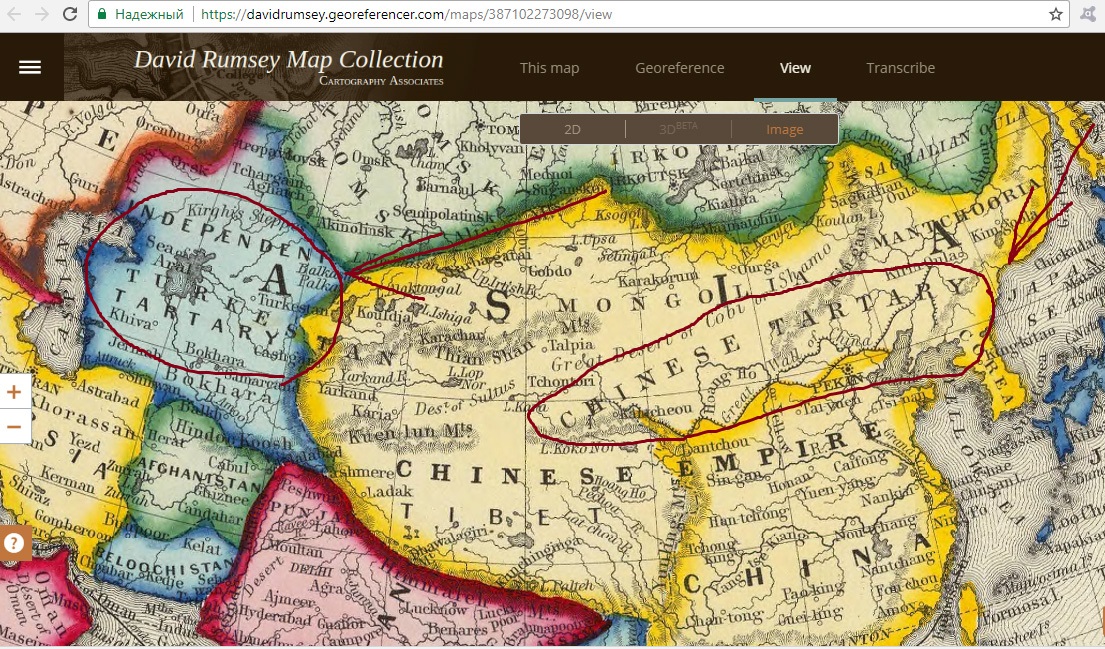This screenshot has height=649, width=1105.
Task: Zoom out of the map
Action: [14, 426]
